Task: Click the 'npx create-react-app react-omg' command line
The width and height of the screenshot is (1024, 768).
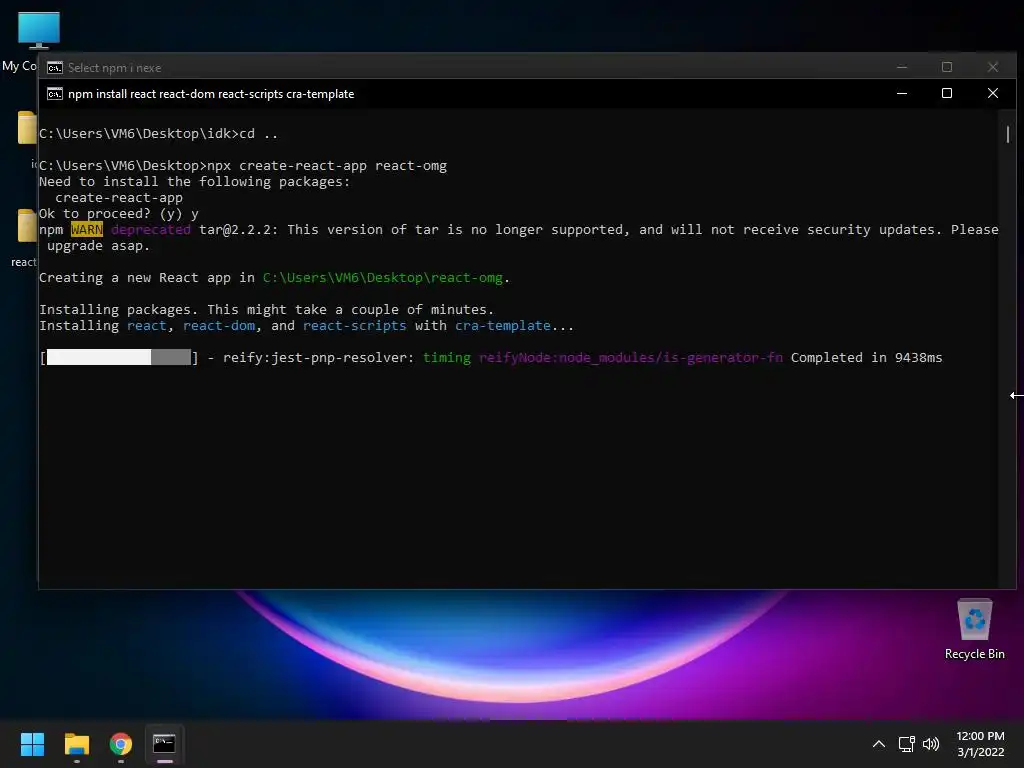Action: (x=327, y=165)
